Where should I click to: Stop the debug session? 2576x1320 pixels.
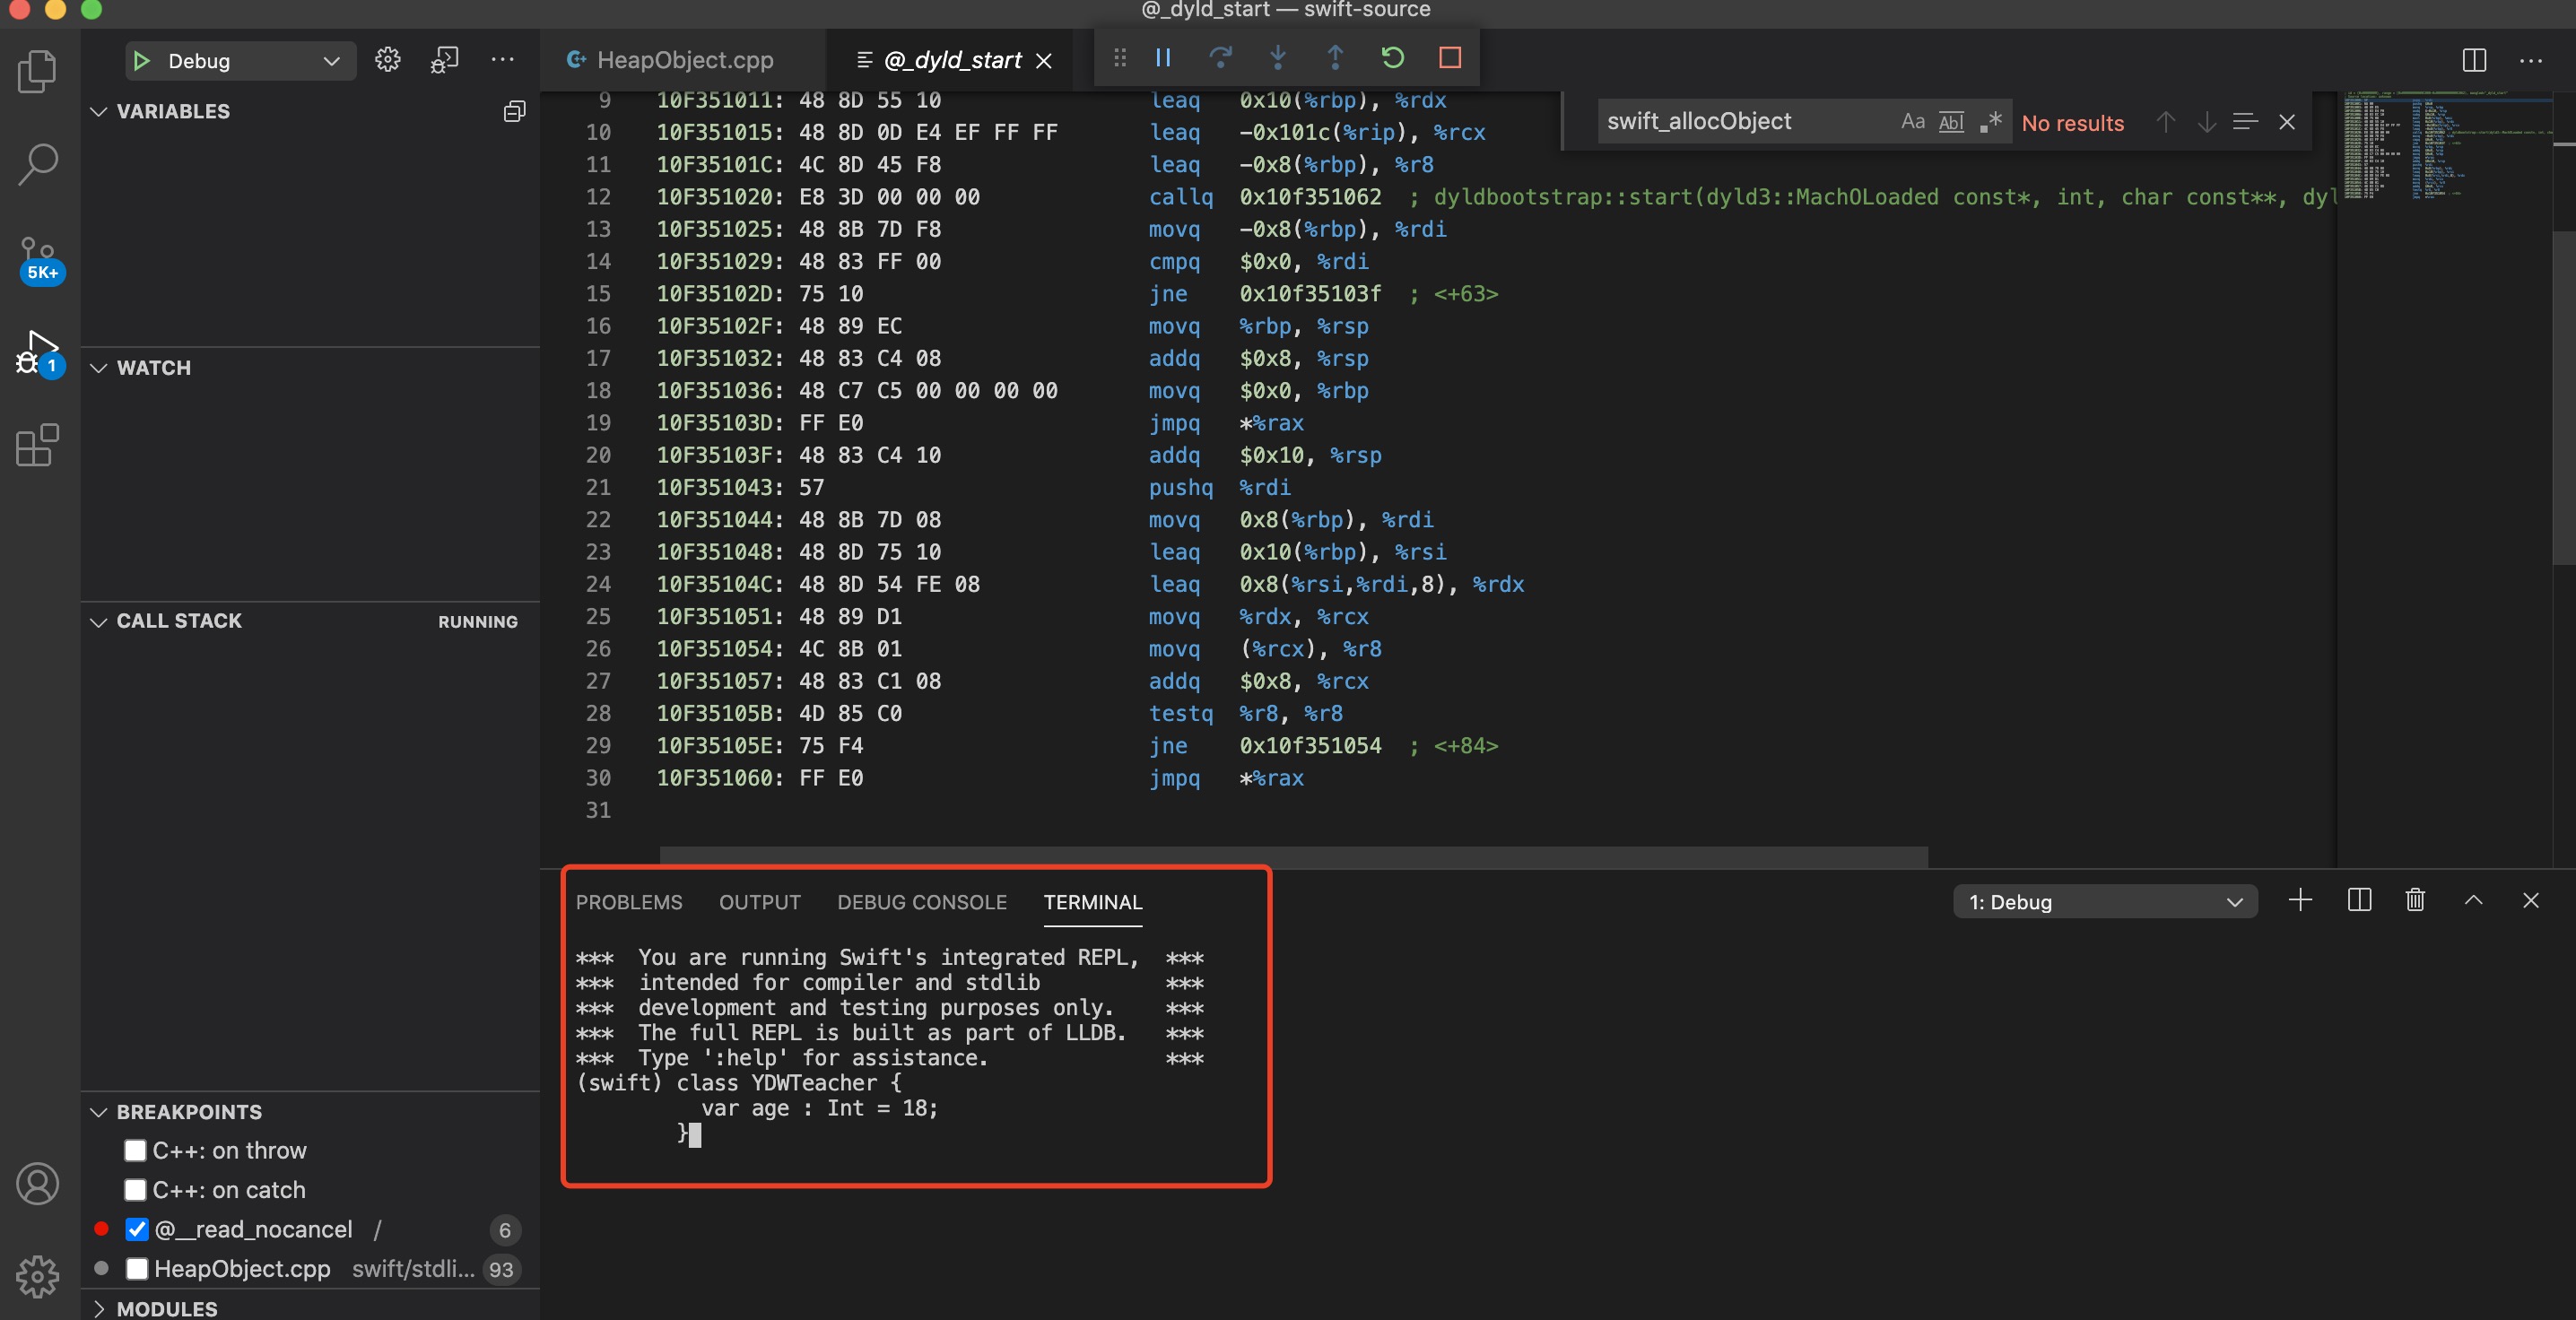[1450, 57]
